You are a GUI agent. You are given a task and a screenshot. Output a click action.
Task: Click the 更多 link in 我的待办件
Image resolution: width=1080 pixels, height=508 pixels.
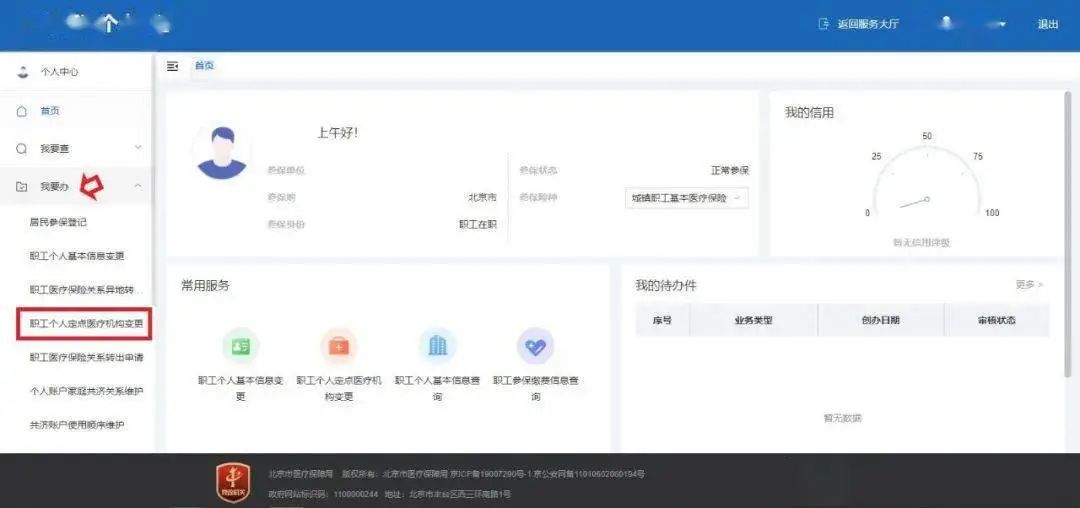coord(1028,285)
